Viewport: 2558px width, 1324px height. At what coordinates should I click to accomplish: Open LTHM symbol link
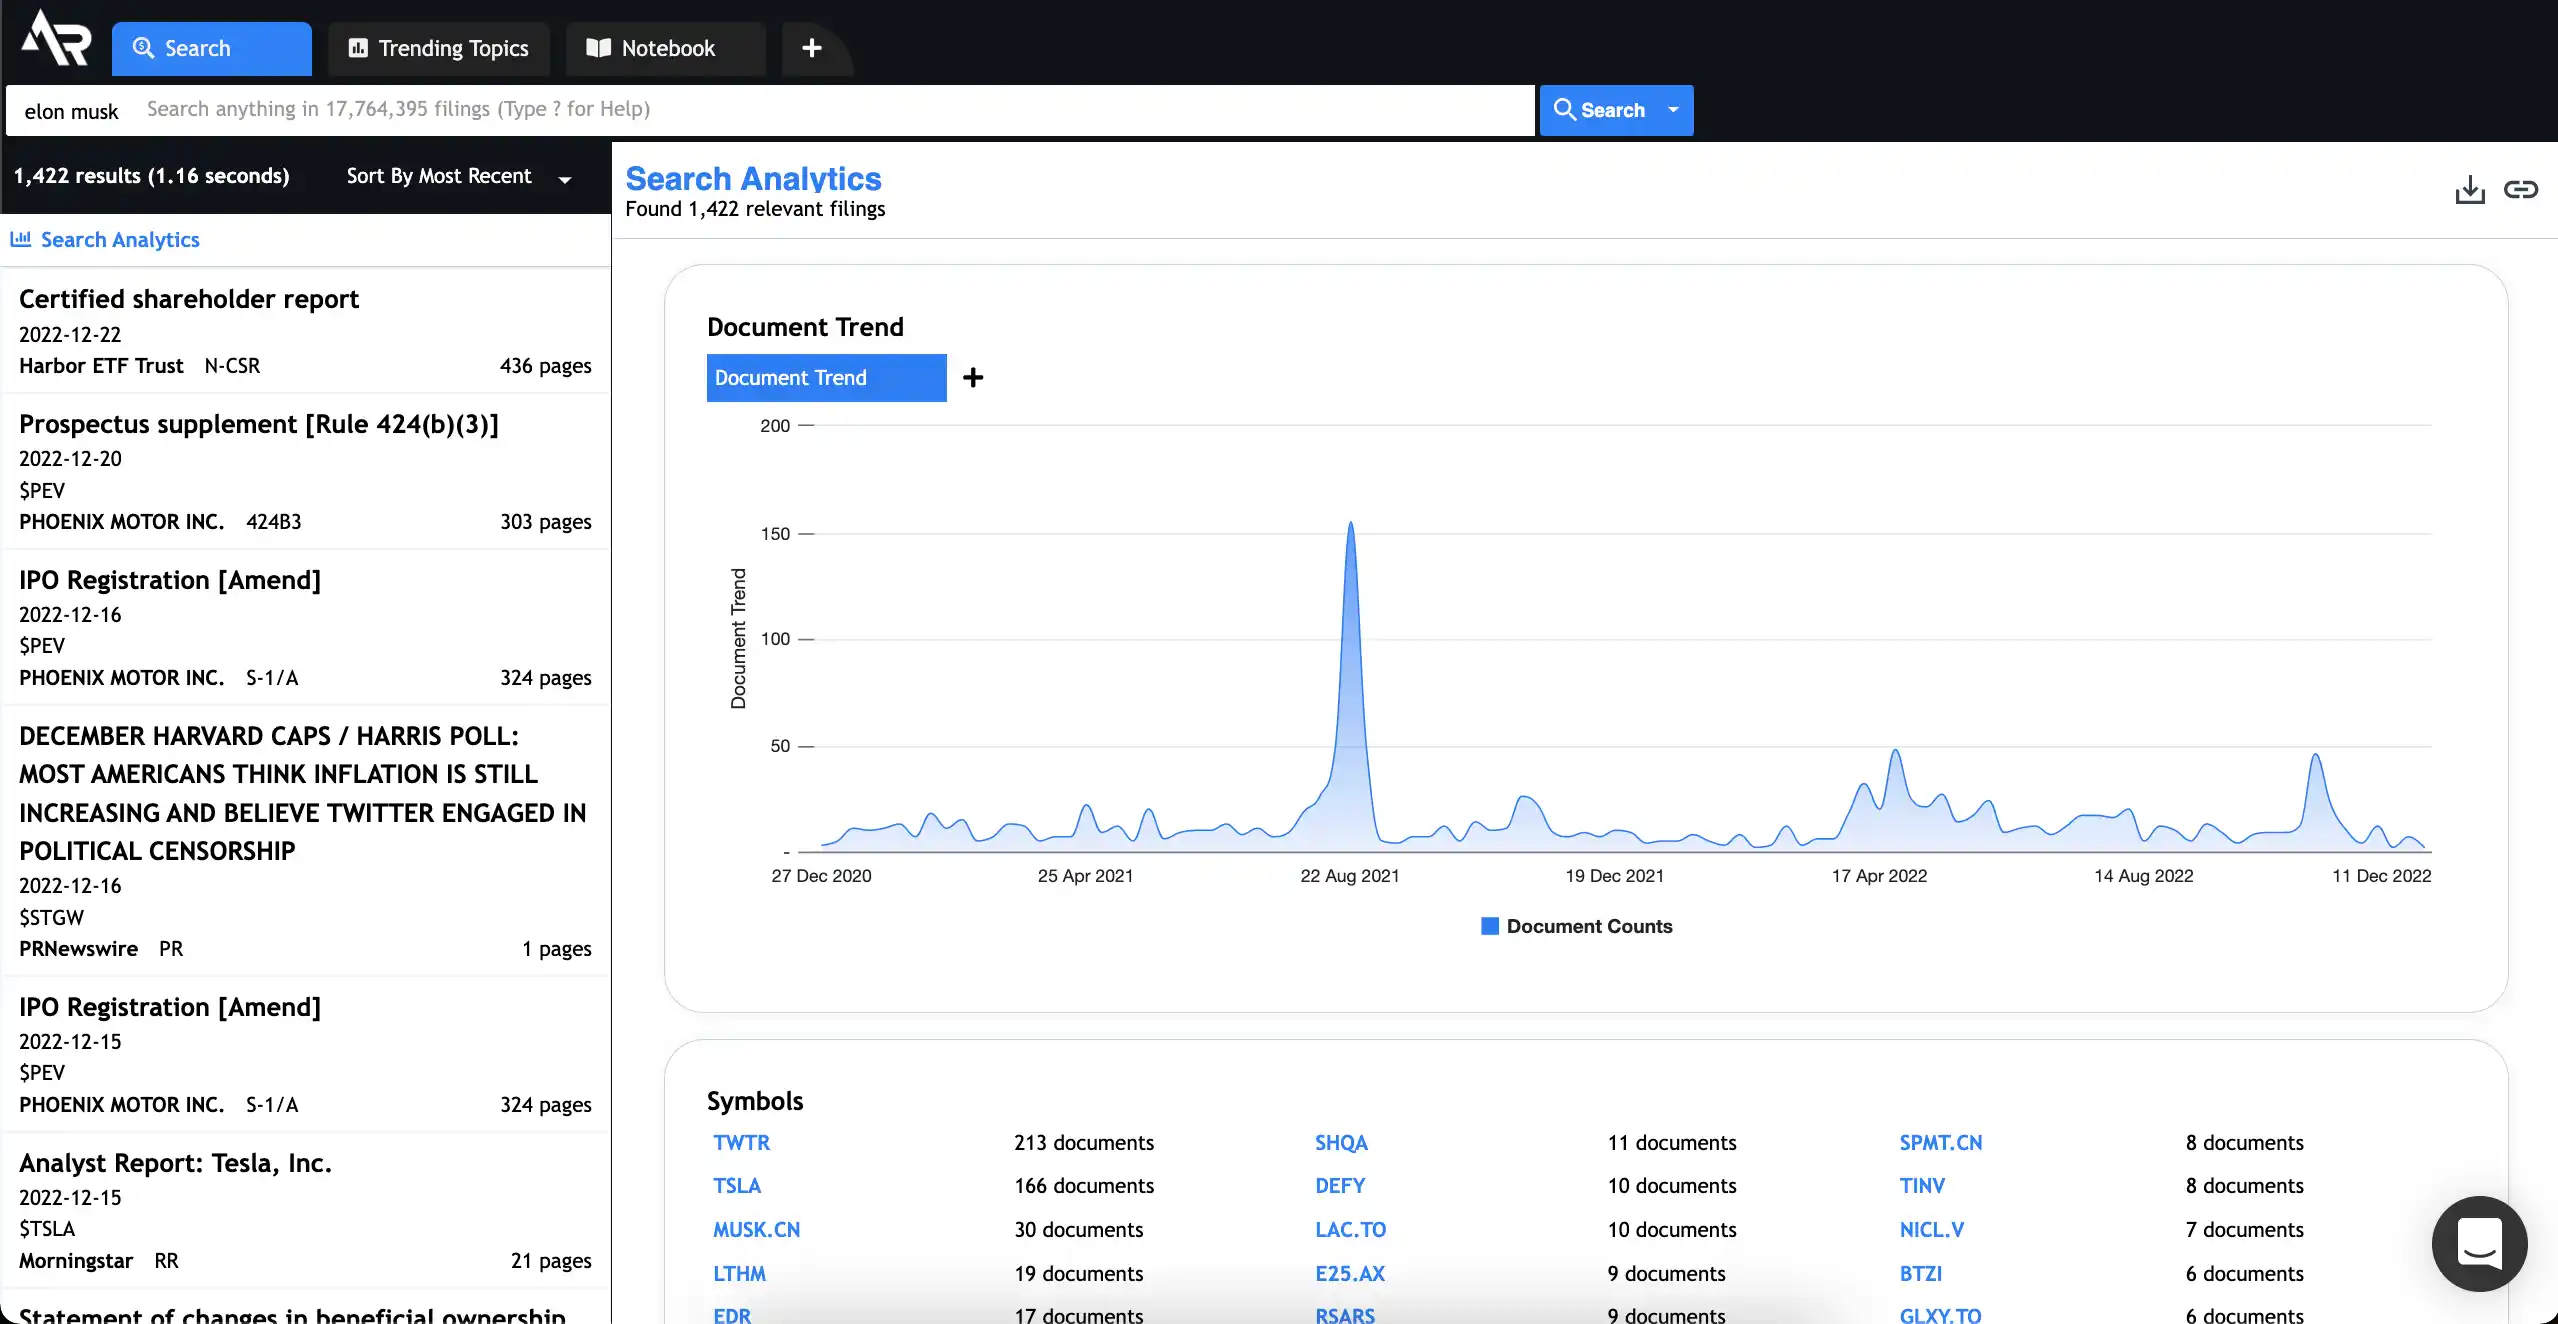[x=739, y=1274]
